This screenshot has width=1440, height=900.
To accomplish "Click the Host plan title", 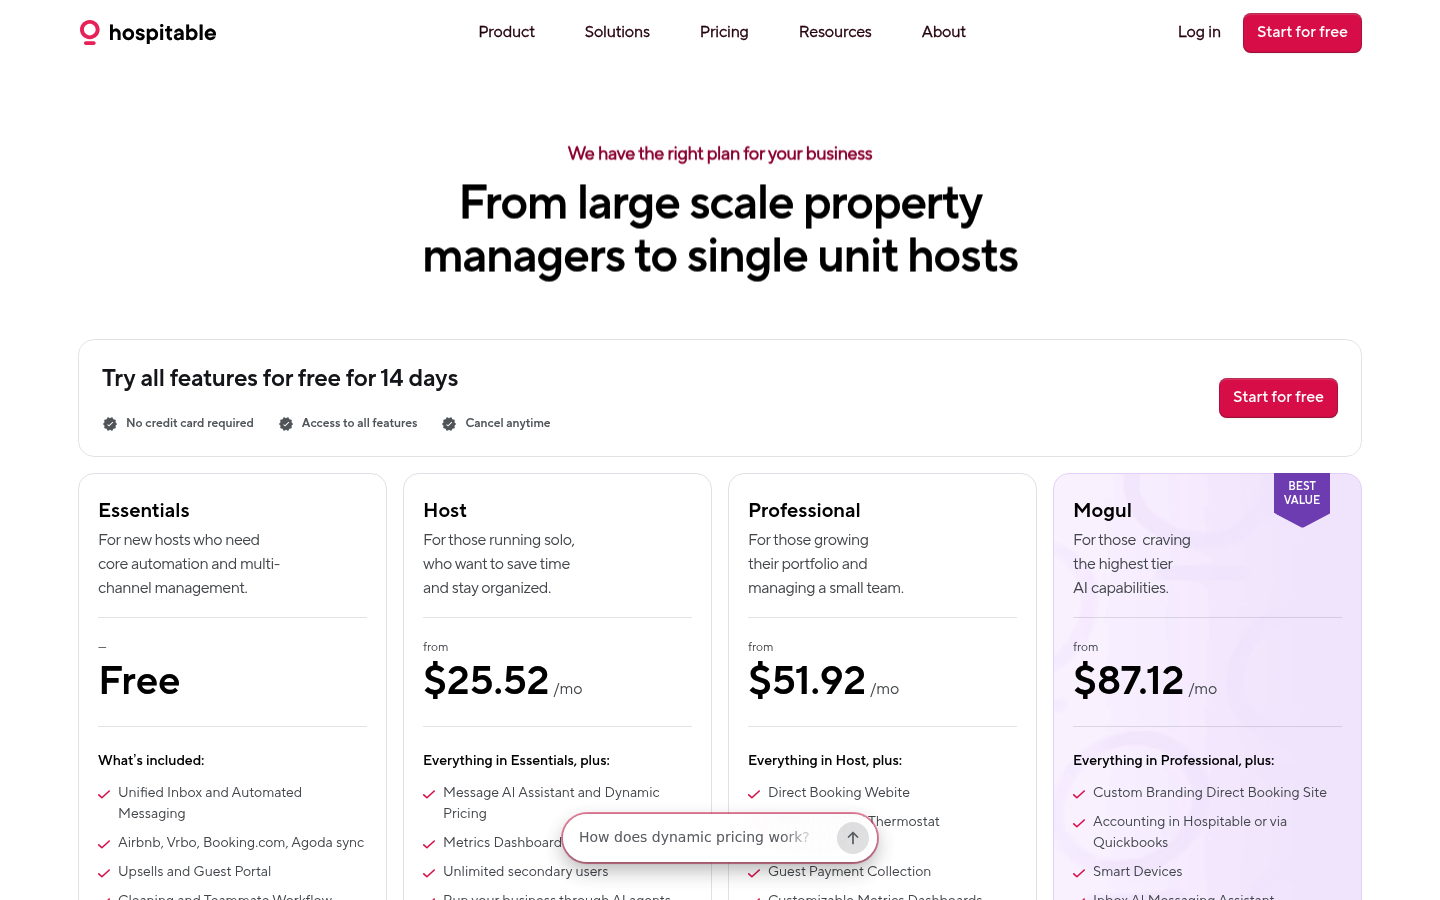I will click(x=445, y=511).
